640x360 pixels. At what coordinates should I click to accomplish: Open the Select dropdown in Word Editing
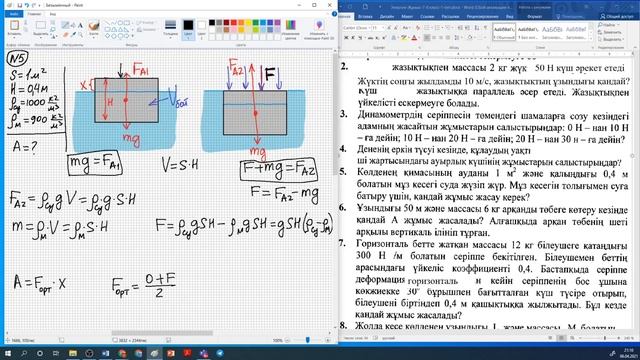611,39
